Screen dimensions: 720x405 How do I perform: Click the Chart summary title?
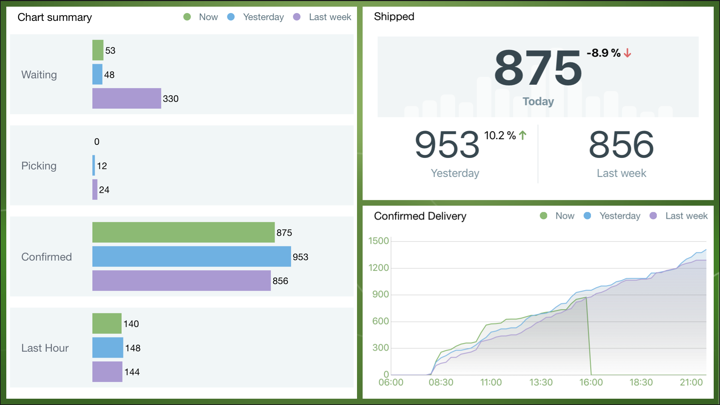point(55,17)
